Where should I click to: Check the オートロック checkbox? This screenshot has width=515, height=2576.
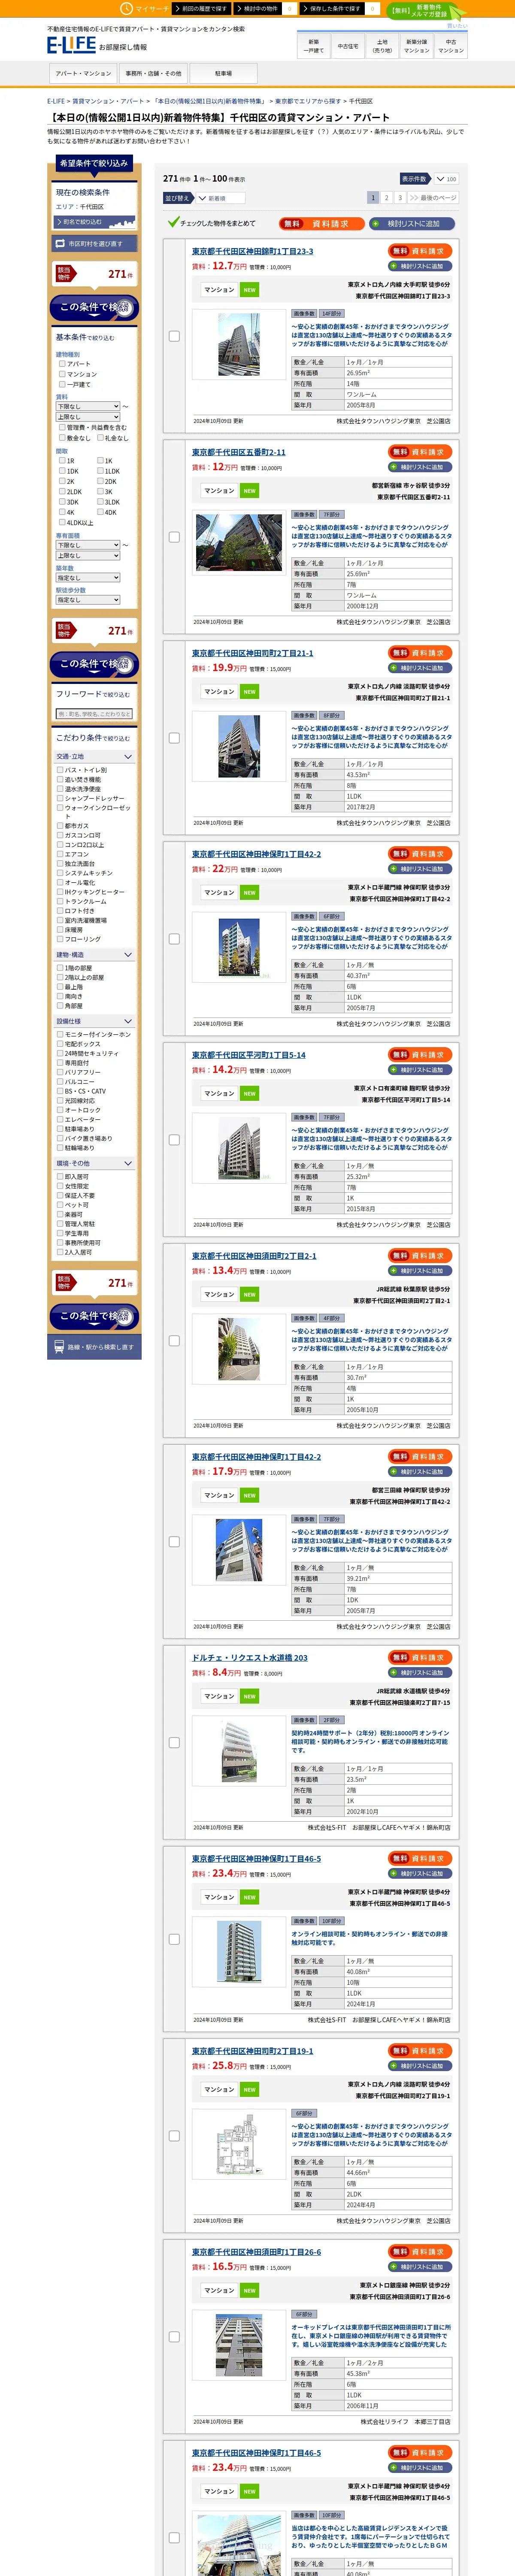(60, 1110)
